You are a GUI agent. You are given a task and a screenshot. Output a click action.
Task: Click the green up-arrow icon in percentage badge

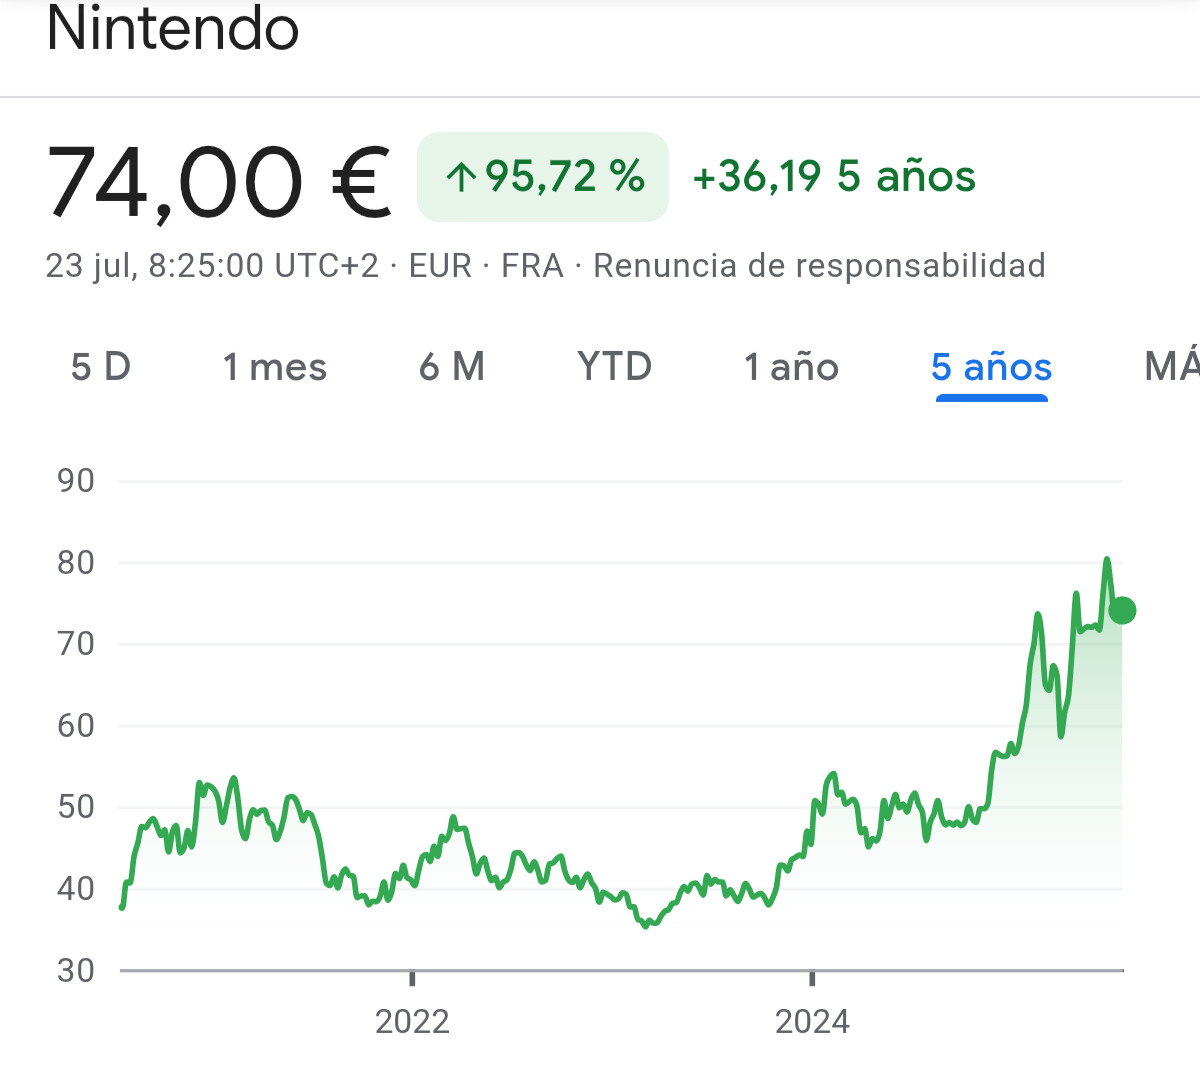(460, 178)
